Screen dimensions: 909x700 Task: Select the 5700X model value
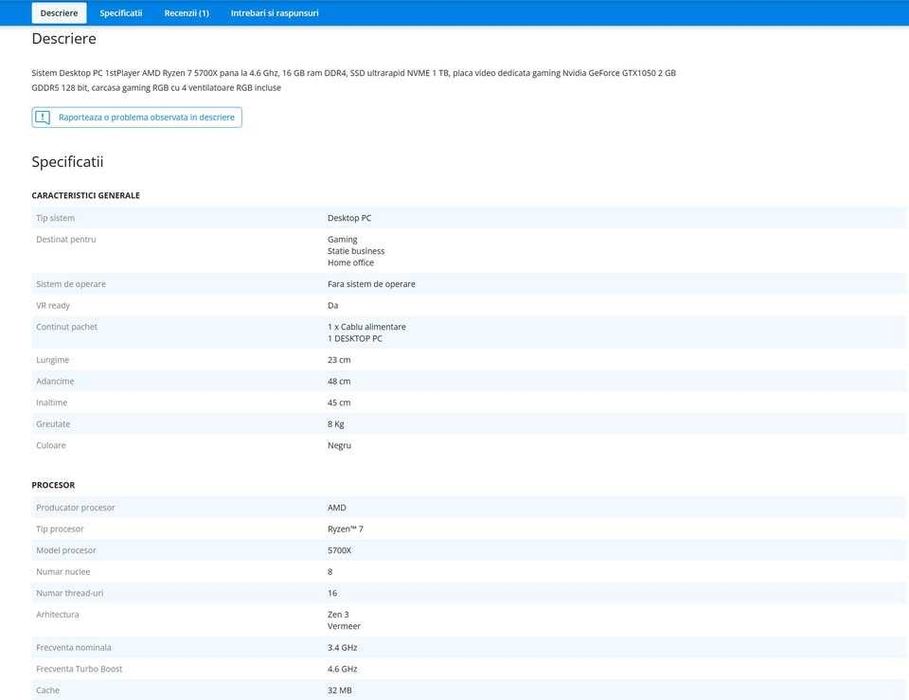(339, 551)
